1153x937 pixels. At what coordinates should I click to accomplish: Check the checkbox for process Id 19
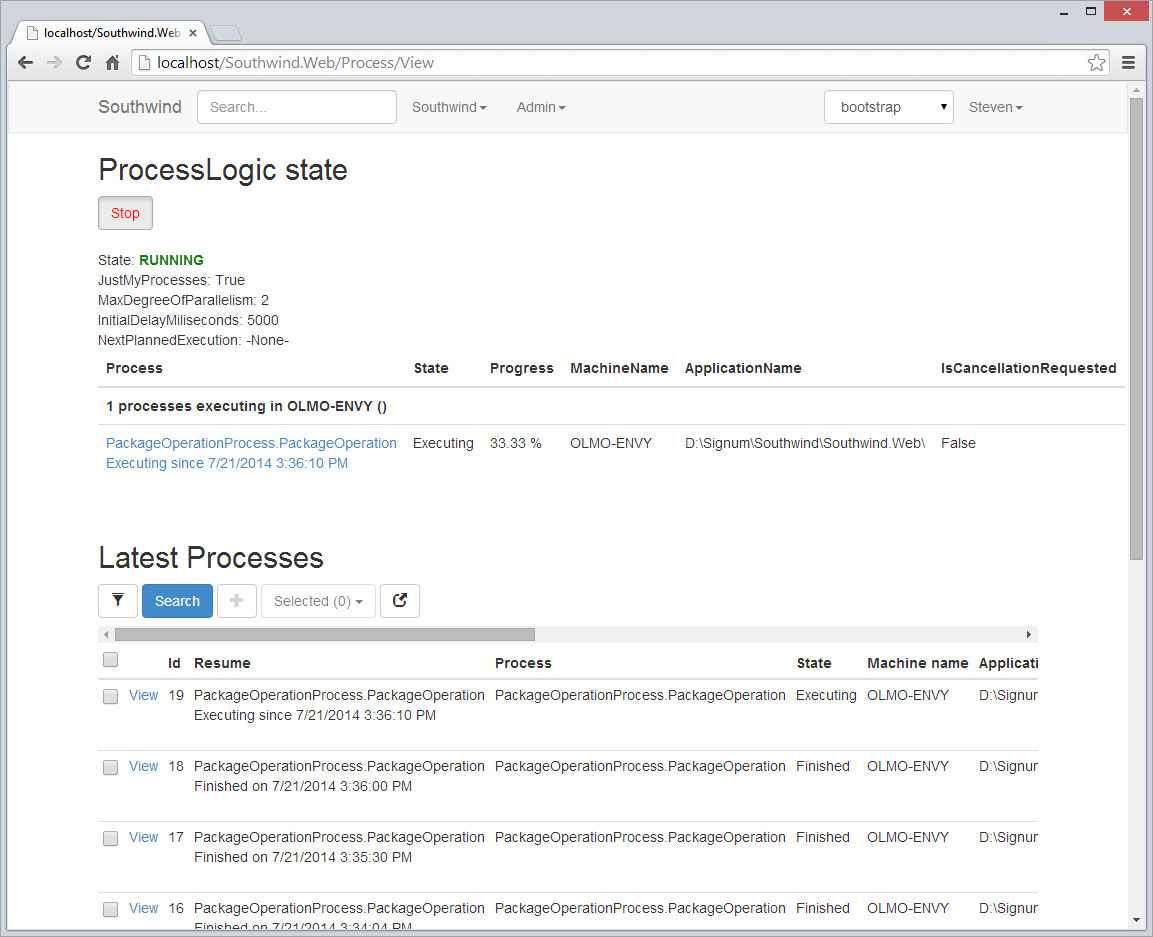point(111,697)
